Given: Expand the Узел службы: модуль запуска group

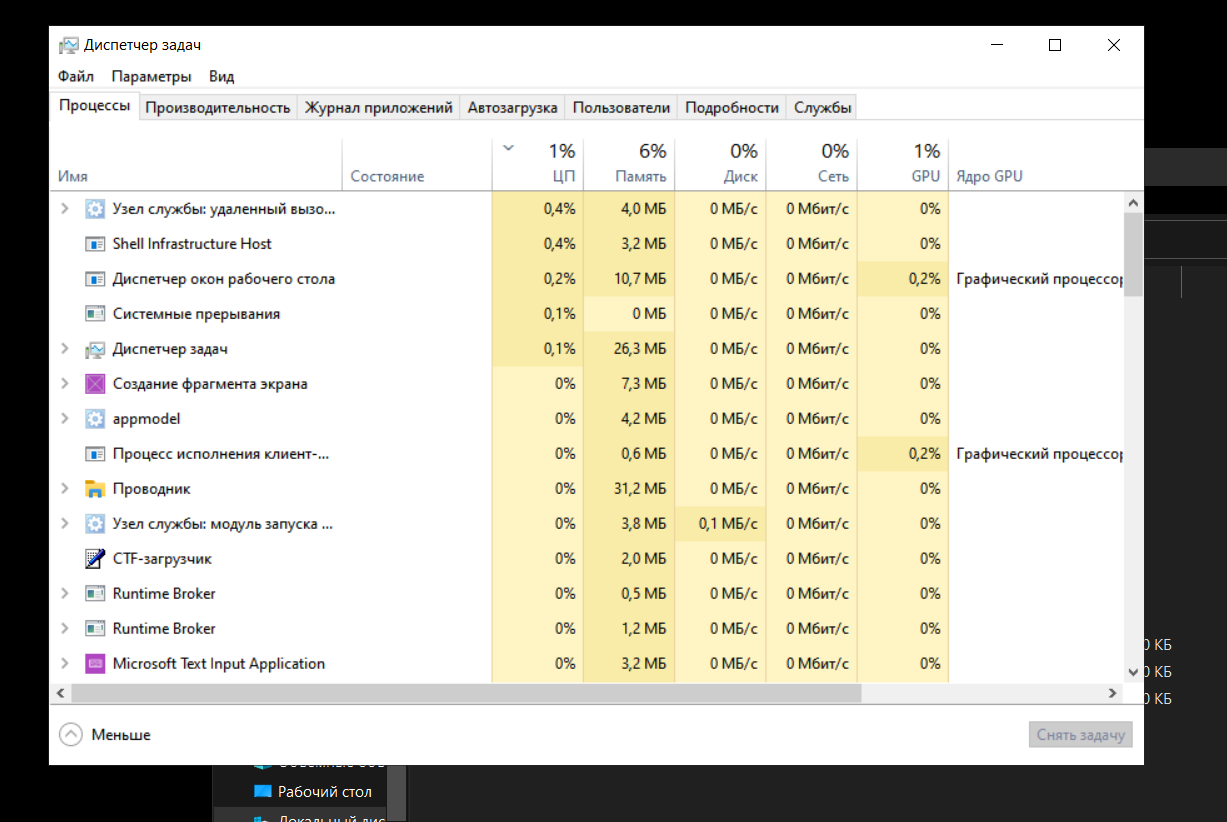Looking at the screenshot, I should point(65,524).
